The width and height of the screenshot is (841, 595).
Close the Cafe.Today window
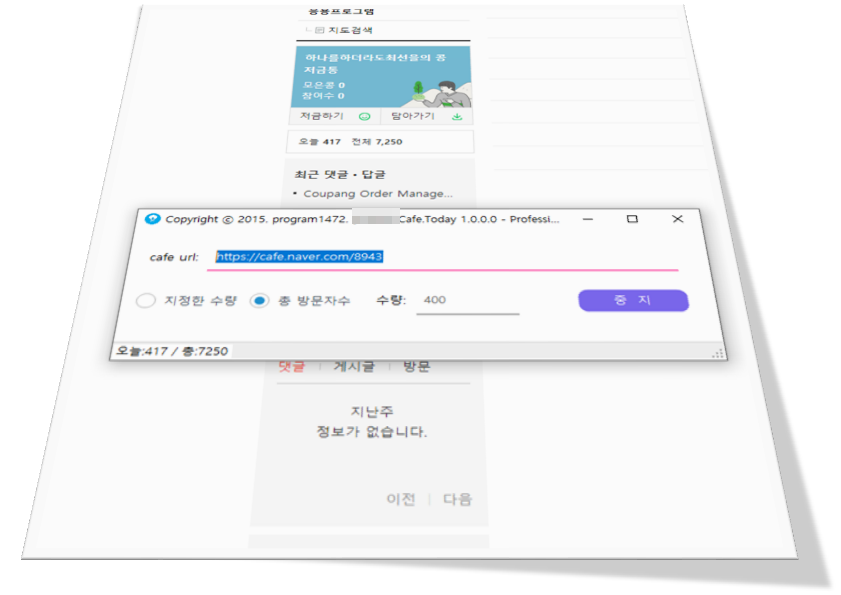coord(677,219)
